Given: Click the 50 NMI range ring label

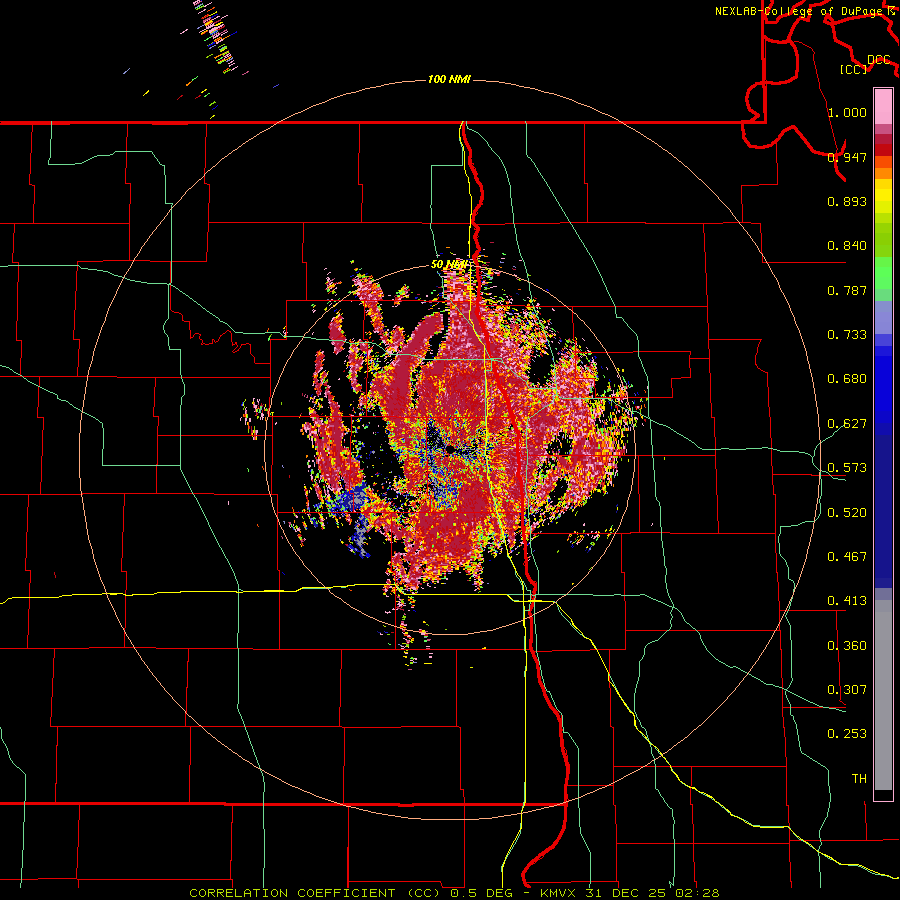Looking at the screenshot, I should (449, 265).
